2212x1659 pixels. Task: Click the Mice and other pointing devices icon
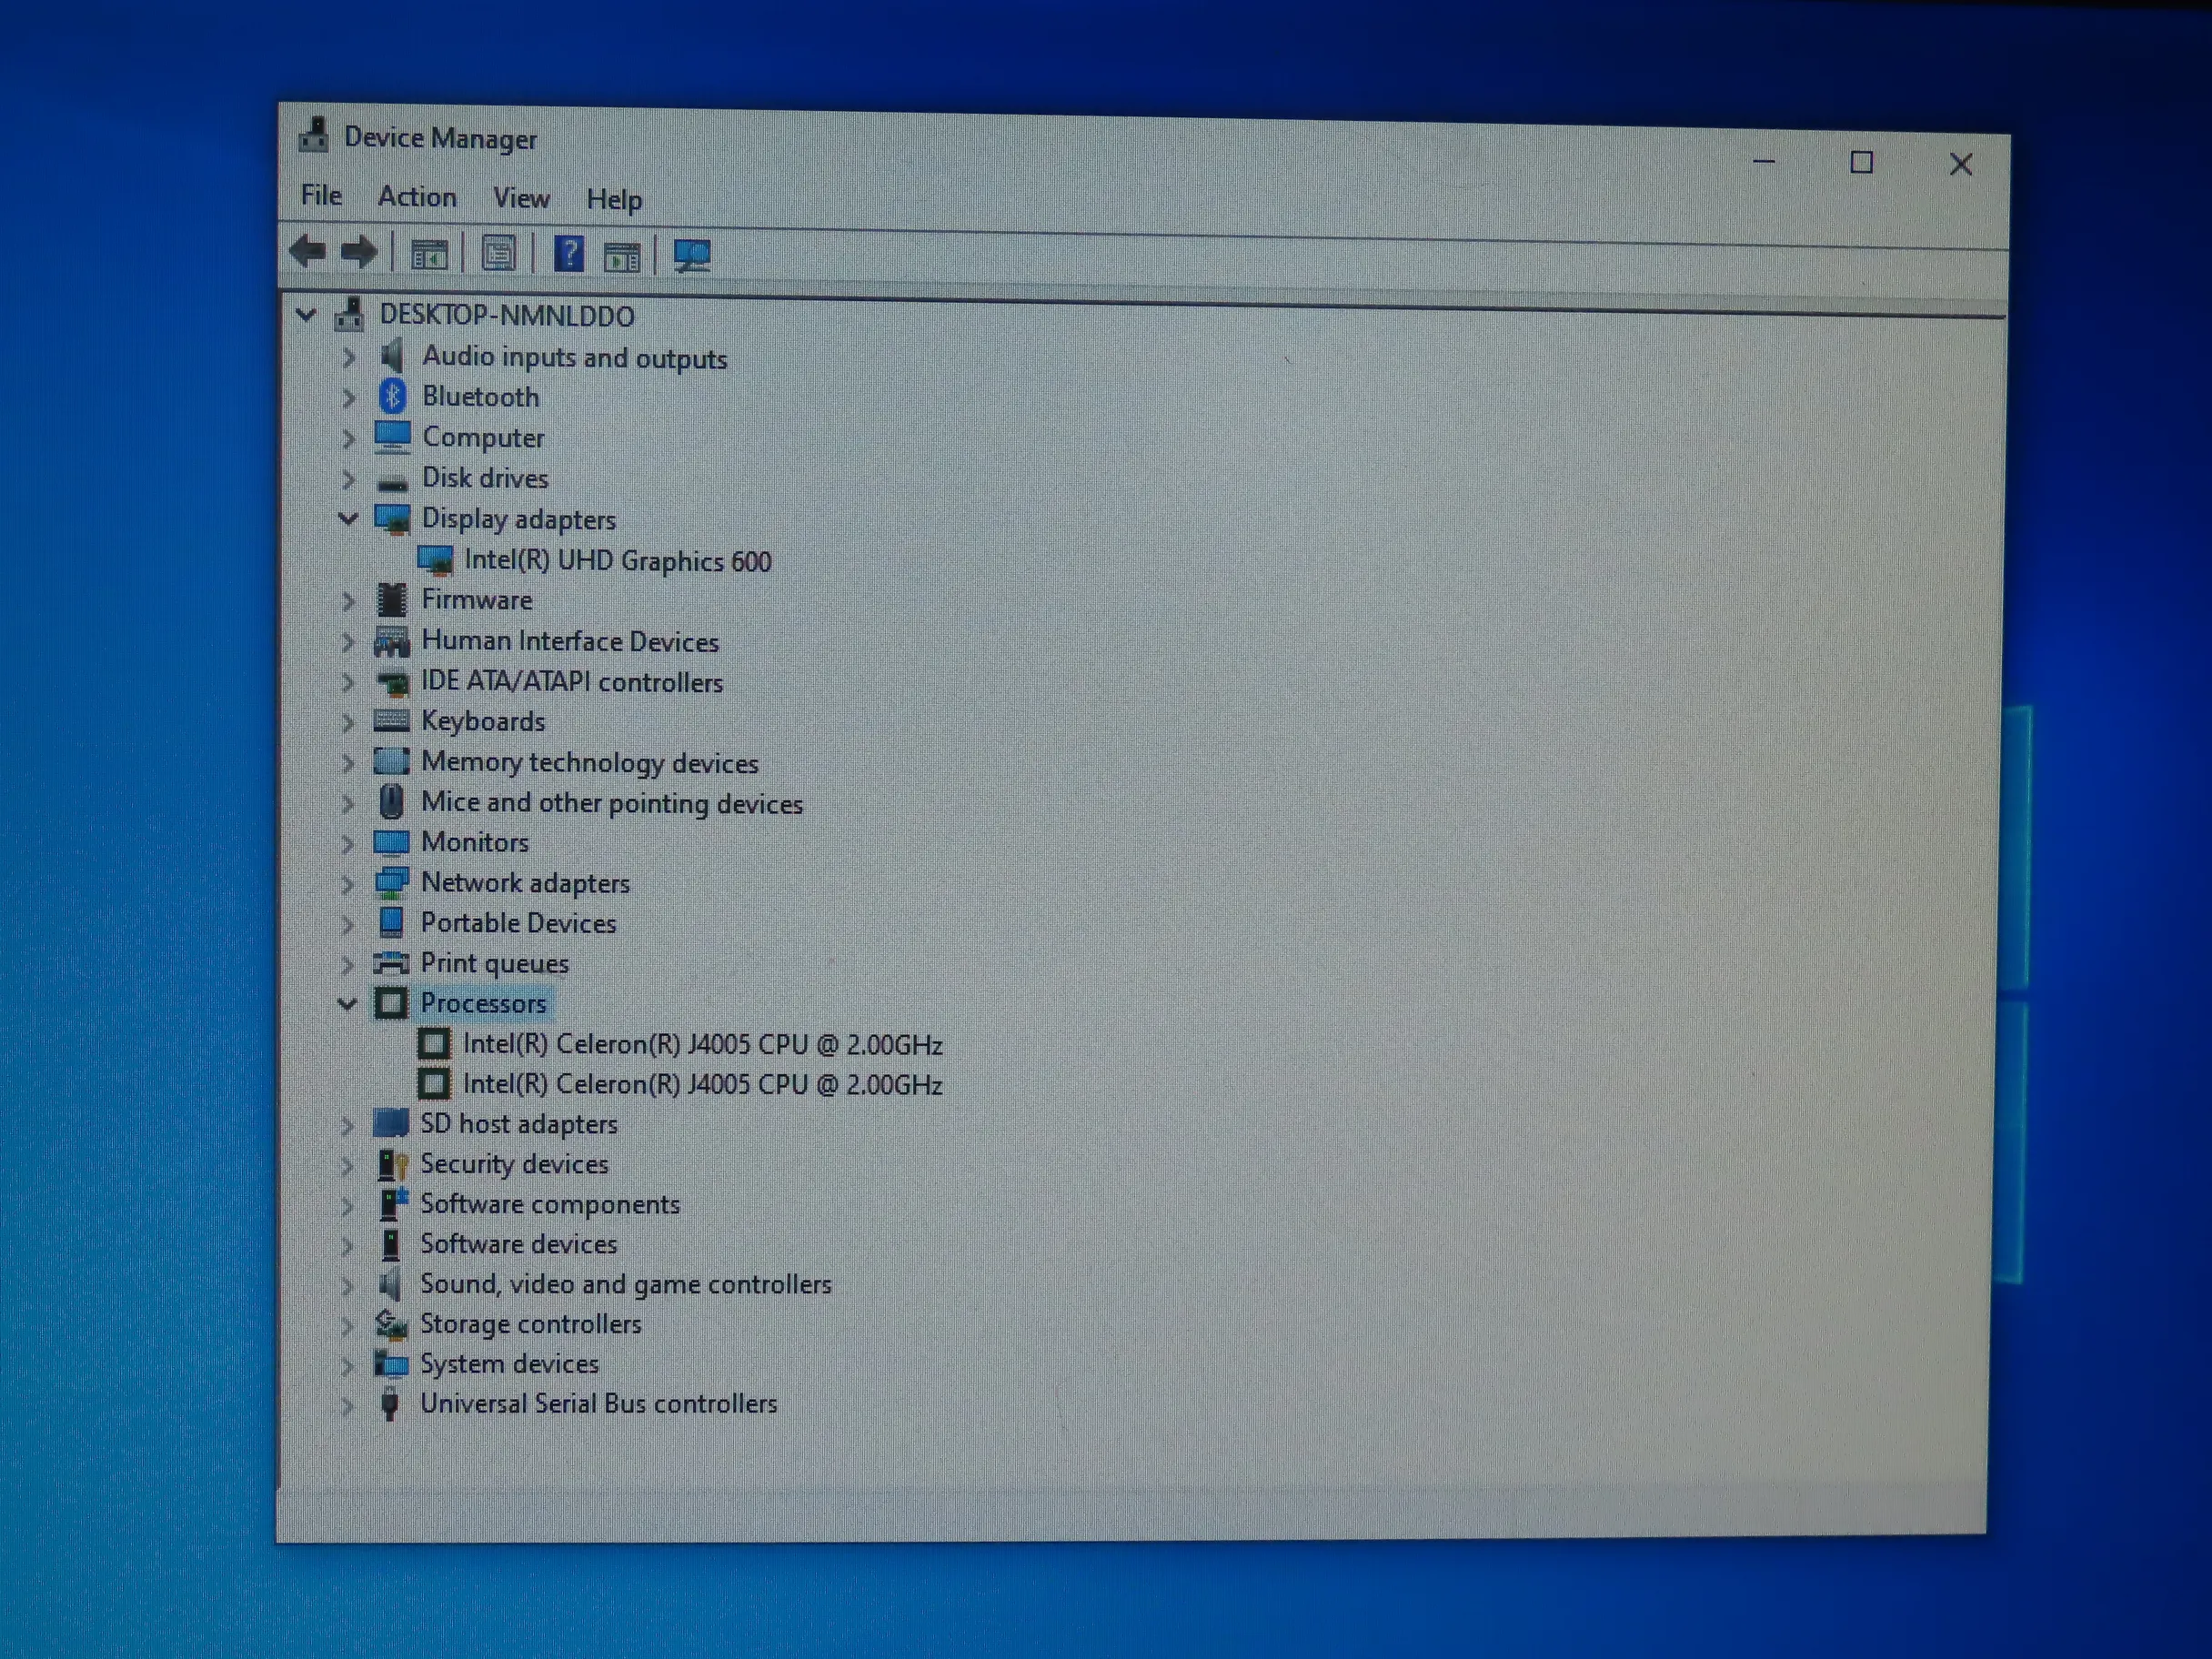coord(391,801)
